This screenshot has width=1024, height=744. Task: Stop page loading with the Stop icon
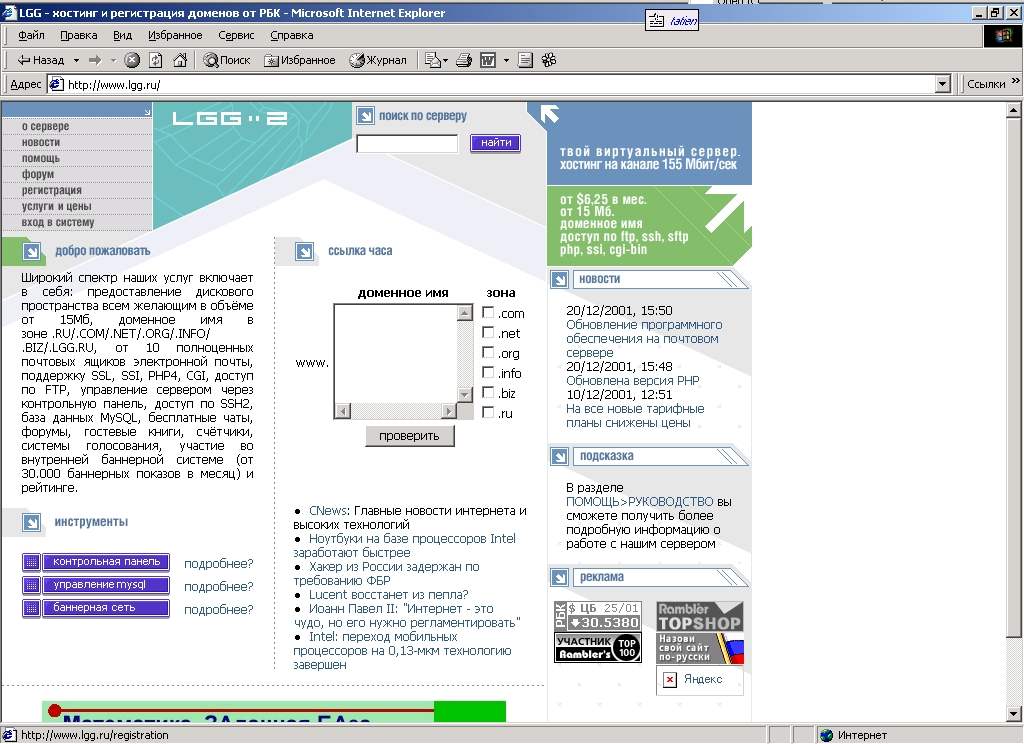point(132,61)
